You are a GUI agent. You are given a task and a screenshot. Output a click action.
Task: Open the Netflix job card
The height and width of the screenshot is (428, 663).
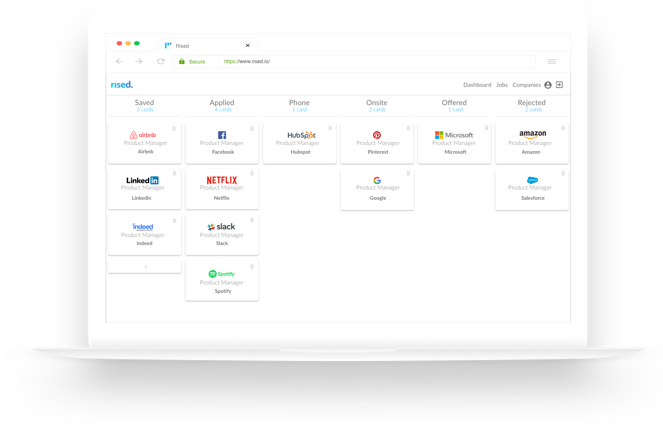pos(222,189)
